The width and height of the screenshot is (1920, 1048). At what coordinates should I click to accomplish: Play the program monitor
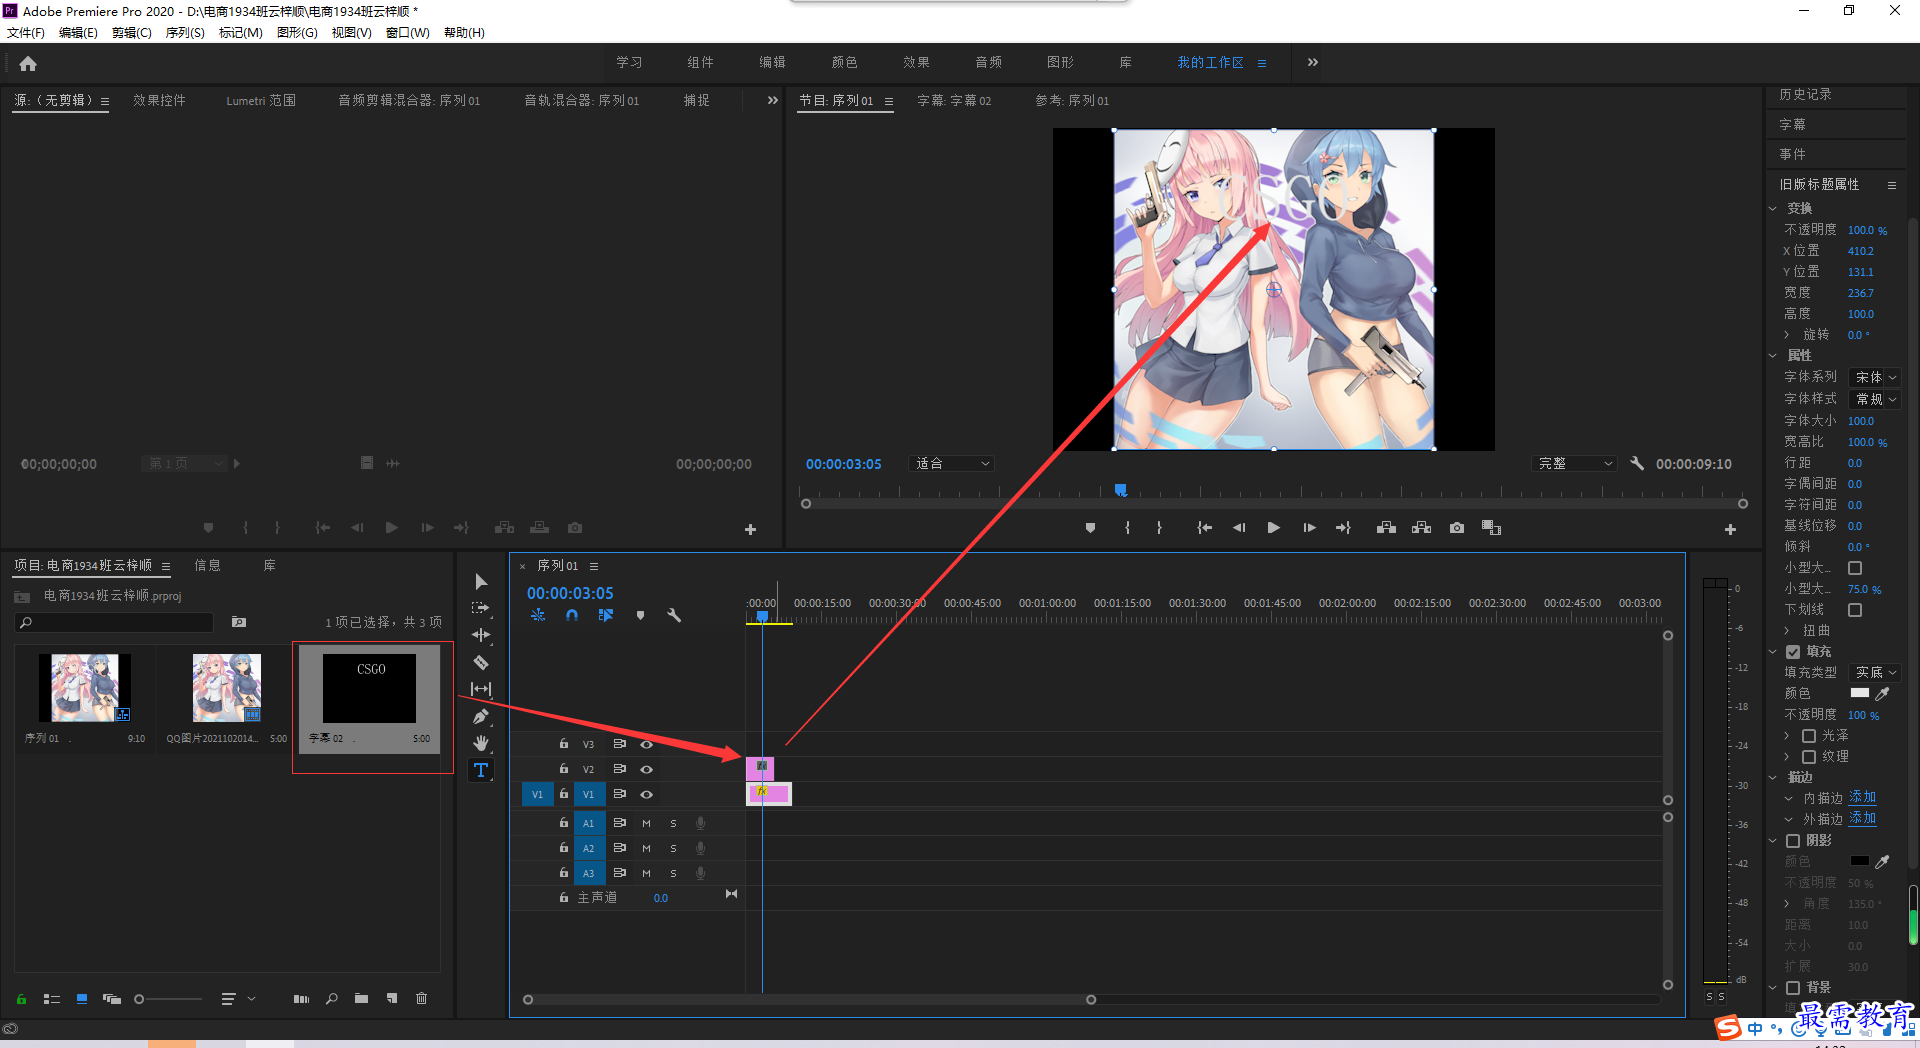[1273, 528]
